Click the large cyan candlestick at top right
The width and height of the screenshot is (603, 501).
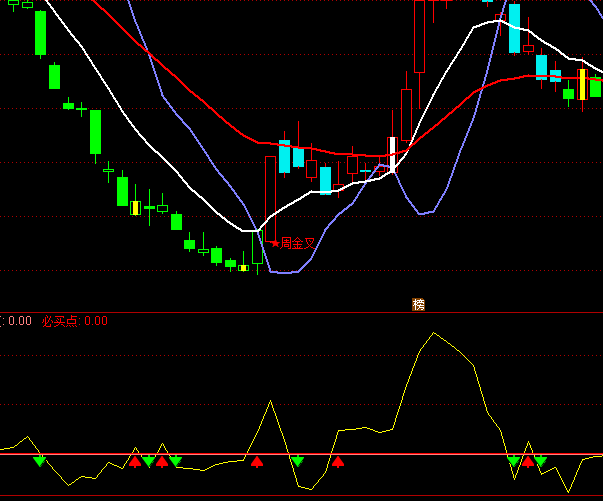click(514, 28)
